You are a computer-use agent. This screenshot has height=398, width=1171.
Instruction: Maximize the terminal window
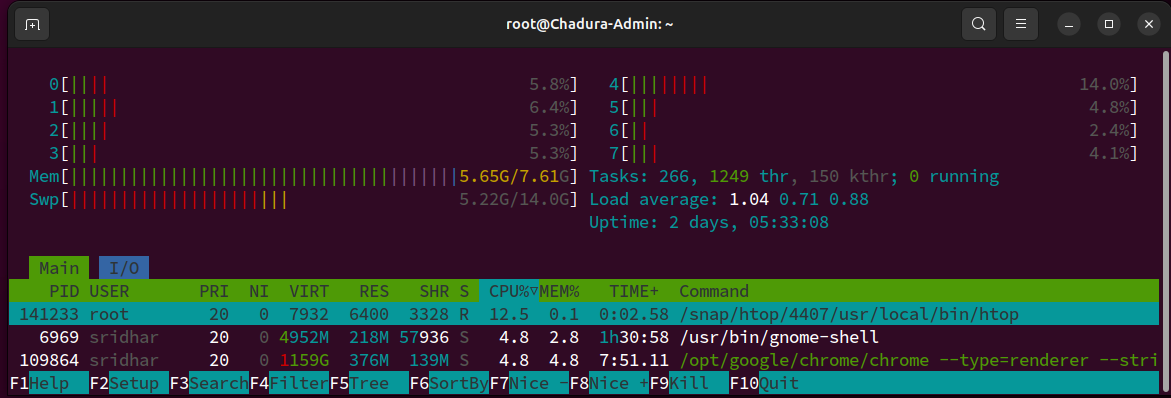coord(1109,25)
